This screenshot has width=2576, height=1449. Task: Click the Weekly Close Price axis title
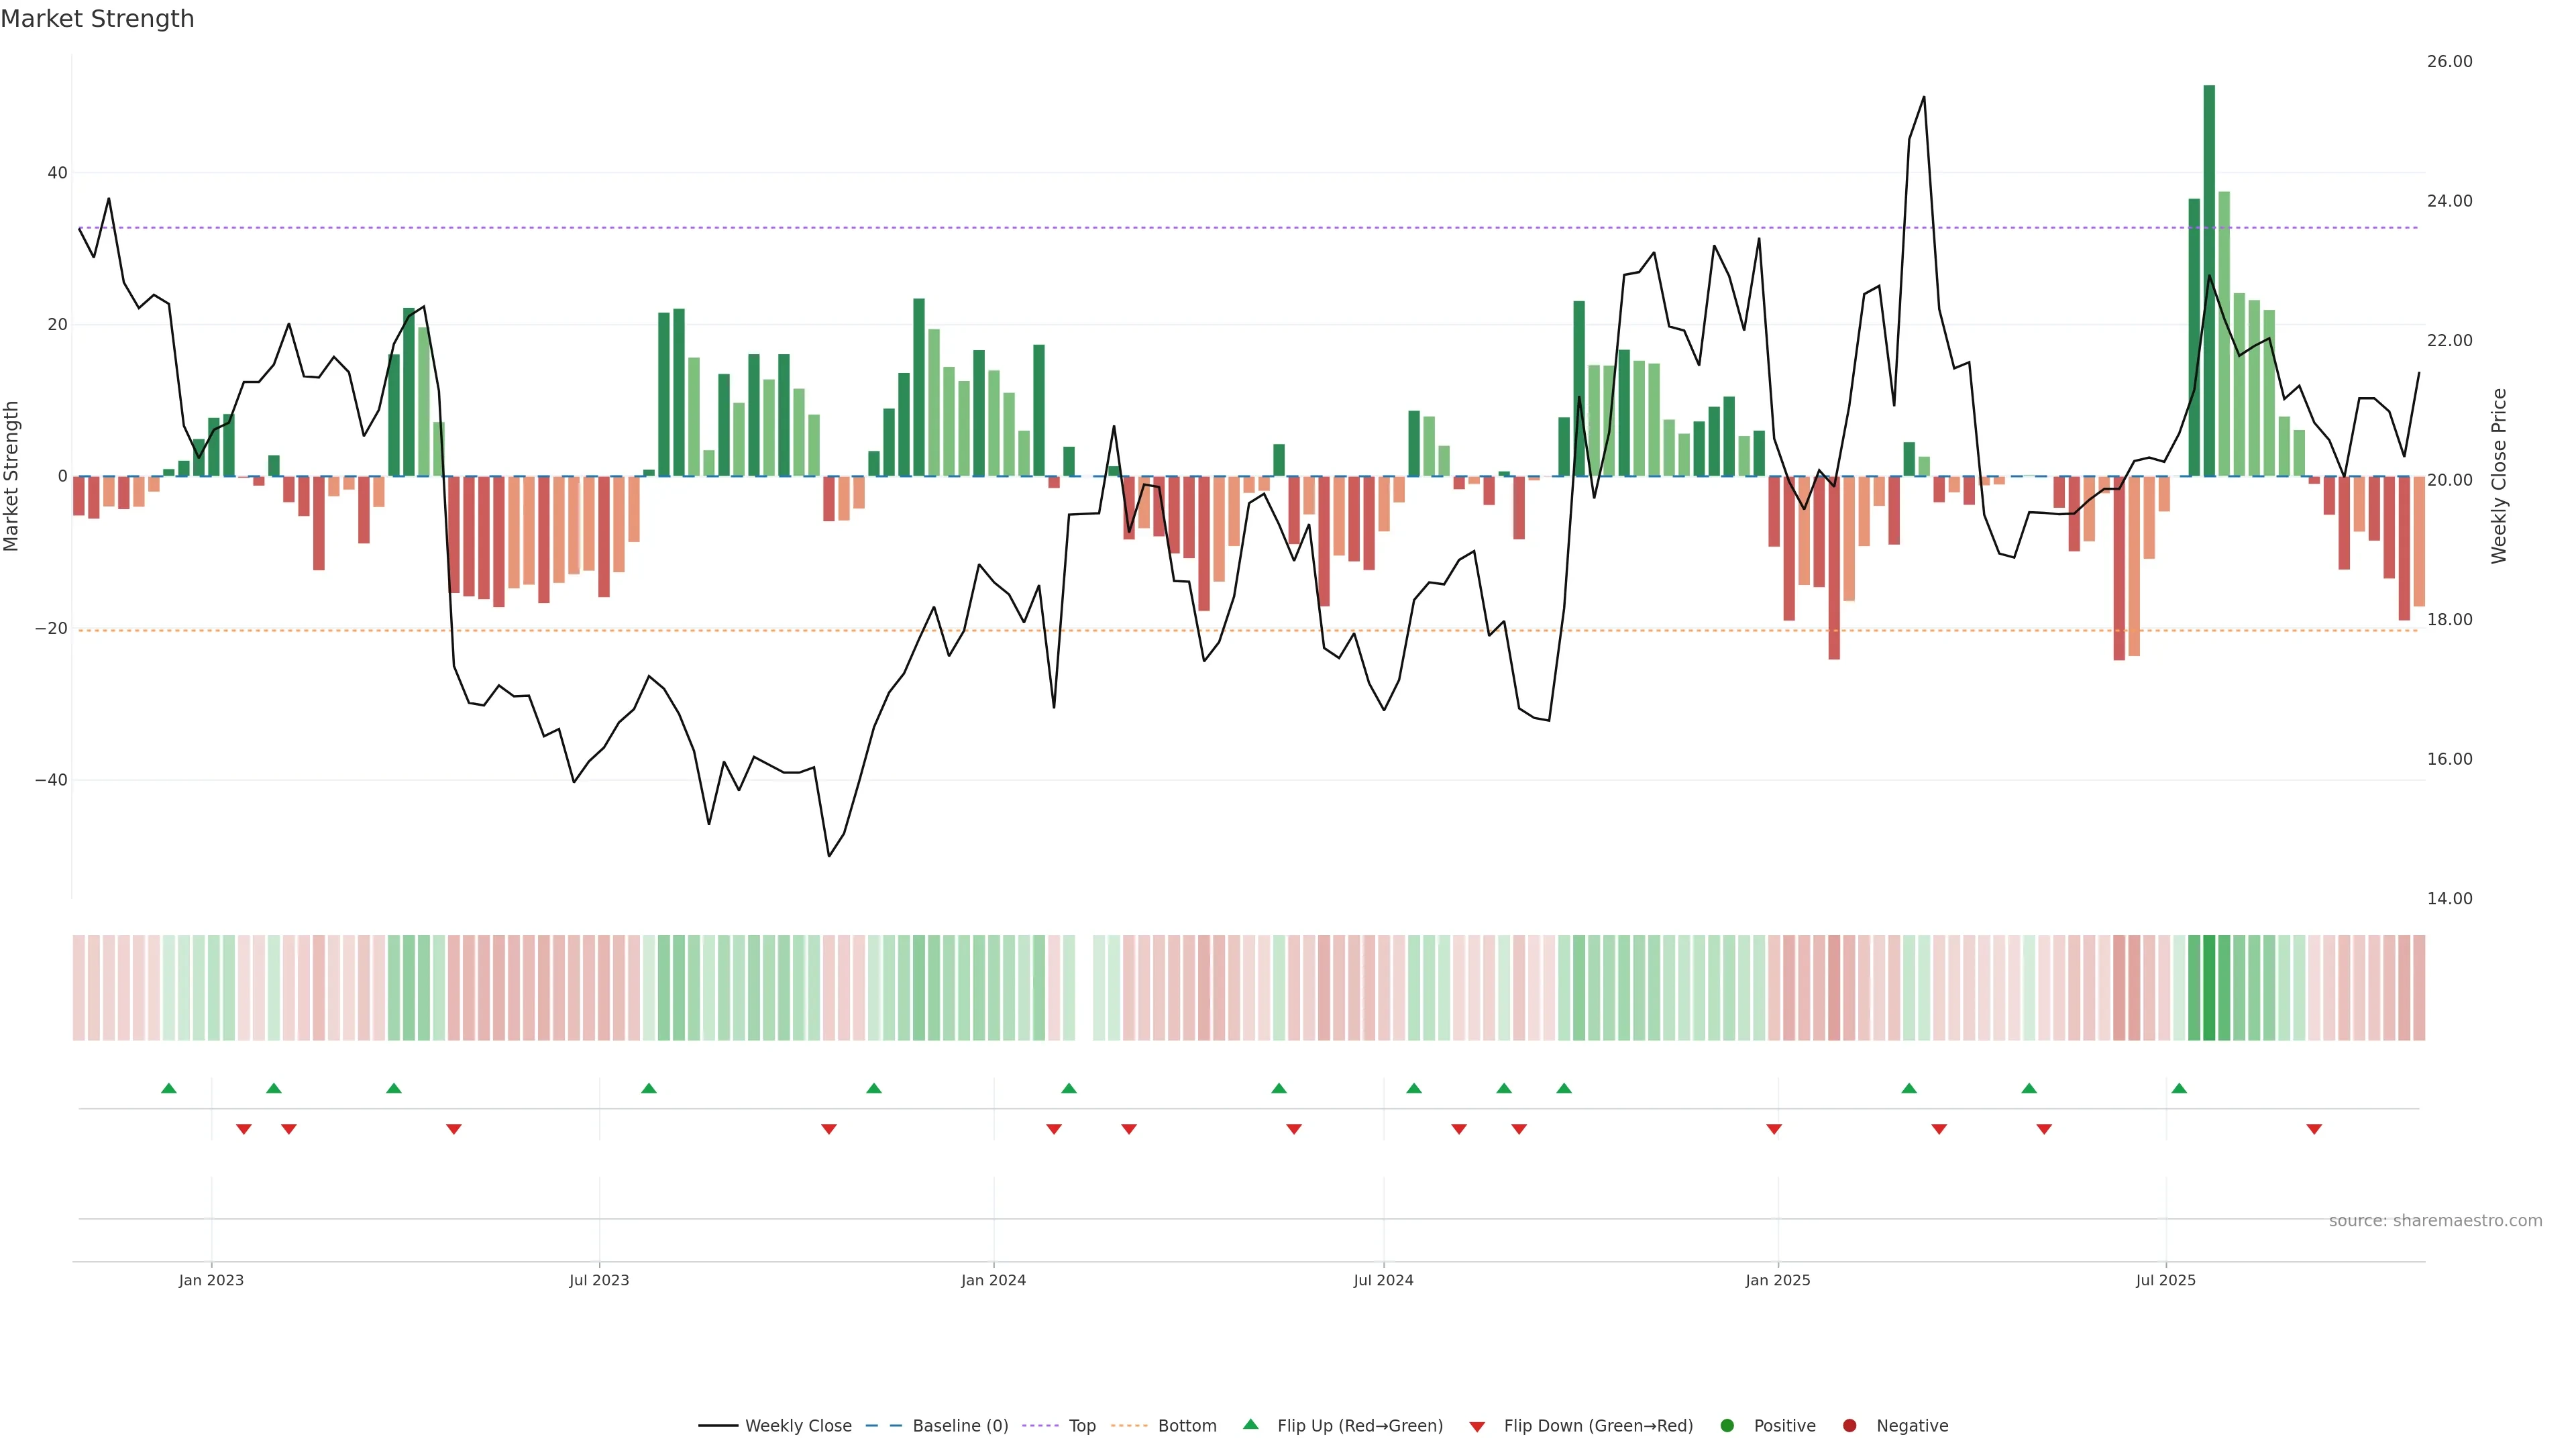[x=2499, y=476]
